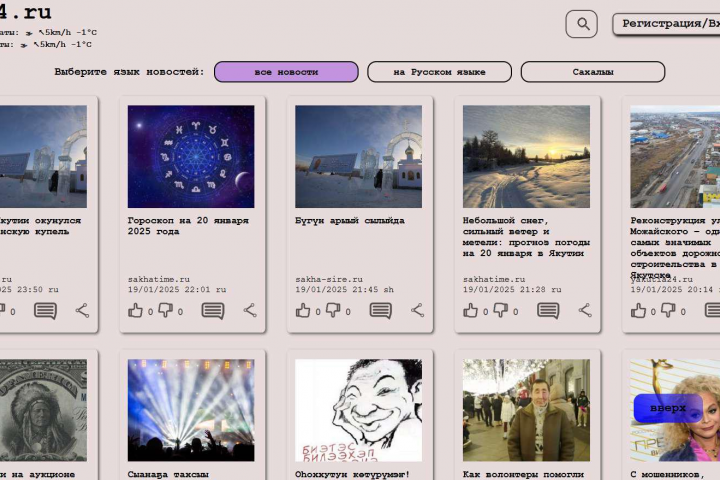Open comments on Небольшой снег post
This screenshot has width=720, height=480.
click(x=548, y=311)
